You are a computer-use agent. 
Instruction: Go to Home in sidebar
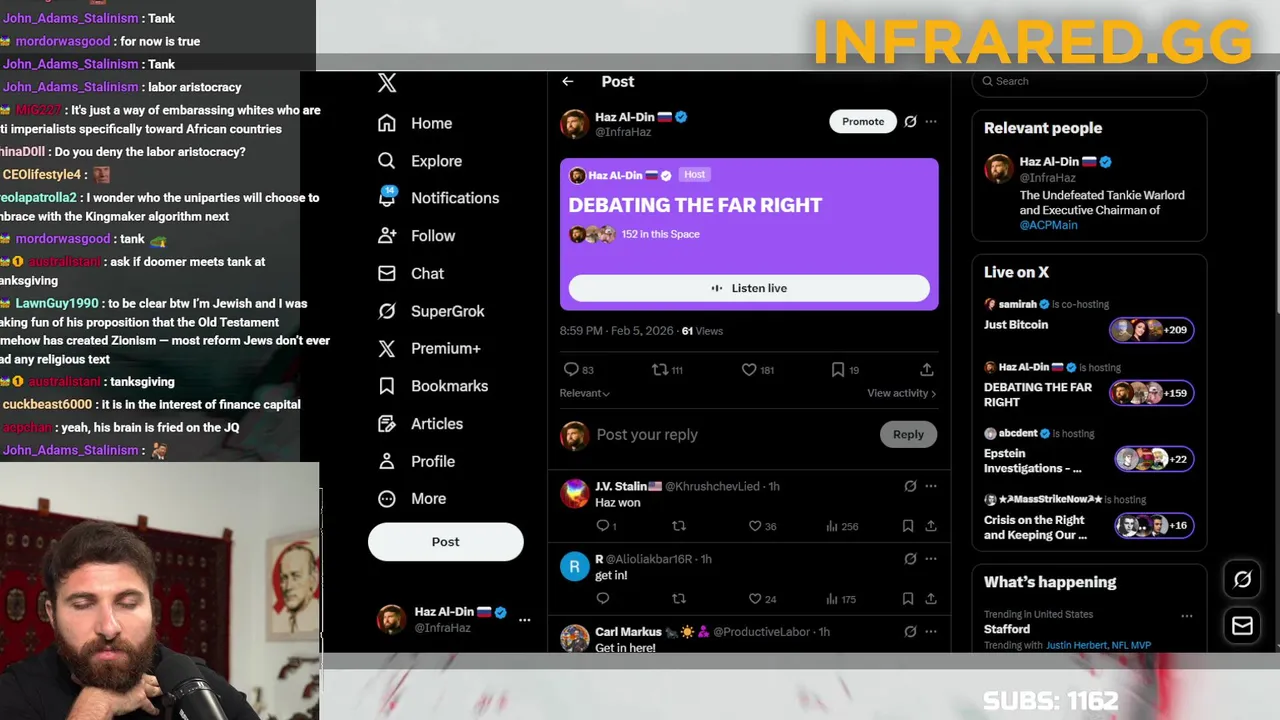[415, 123]
